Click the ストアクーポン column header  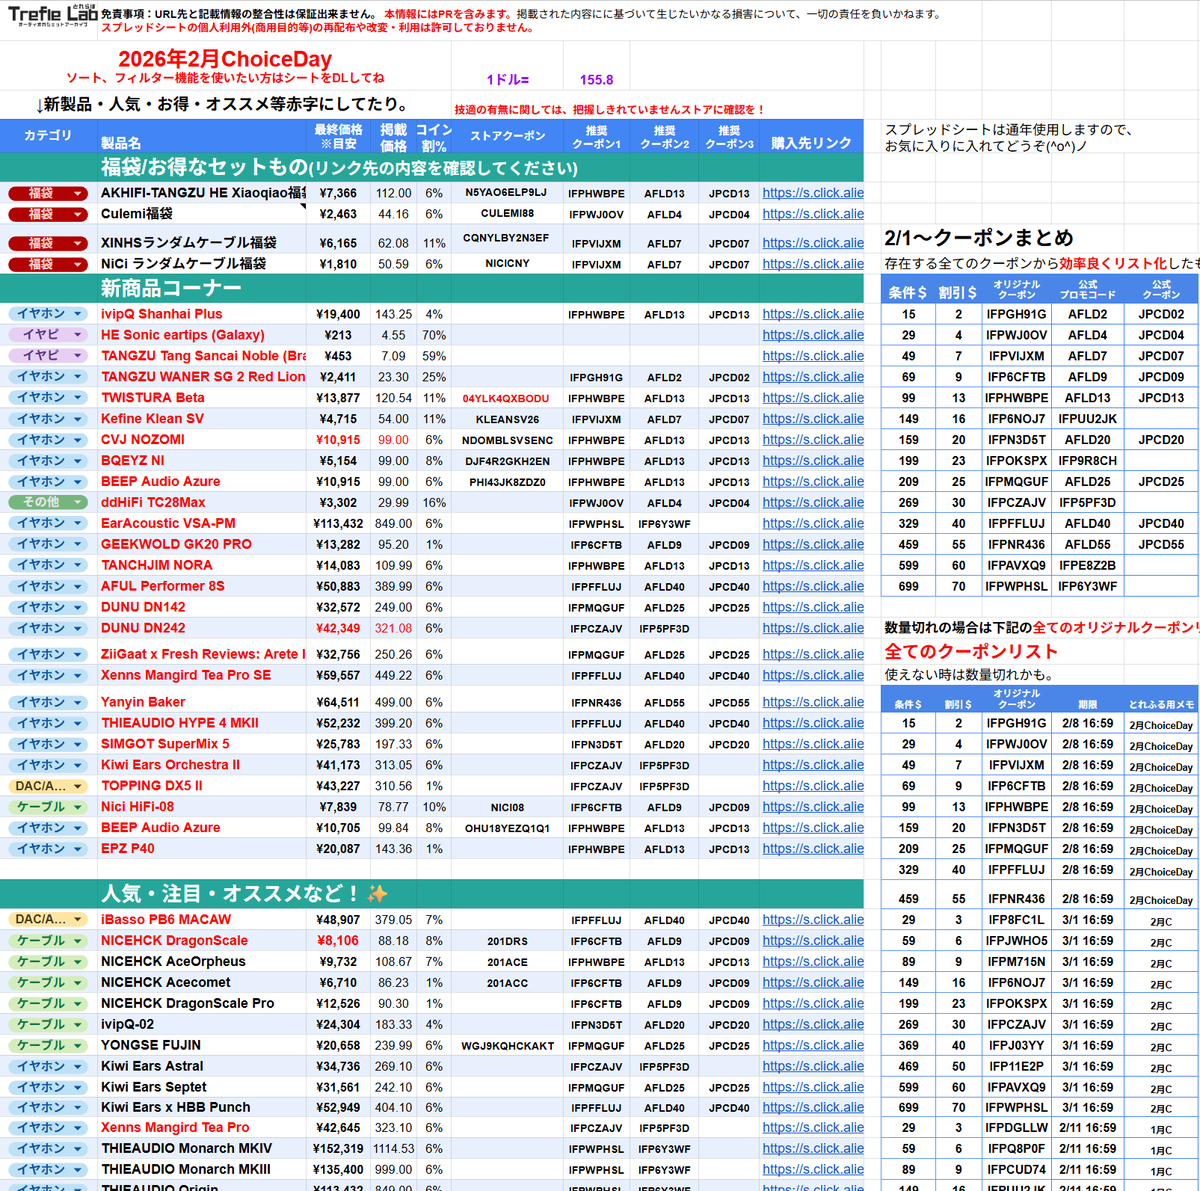pyautogui.click(x=508, y=136)
